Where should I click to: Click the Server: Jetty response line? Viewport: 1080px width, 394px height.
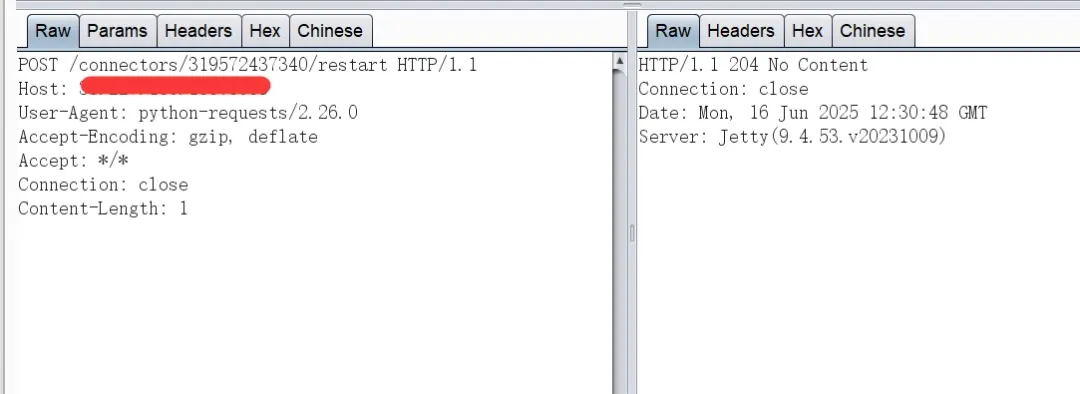[x=792, y=137]
